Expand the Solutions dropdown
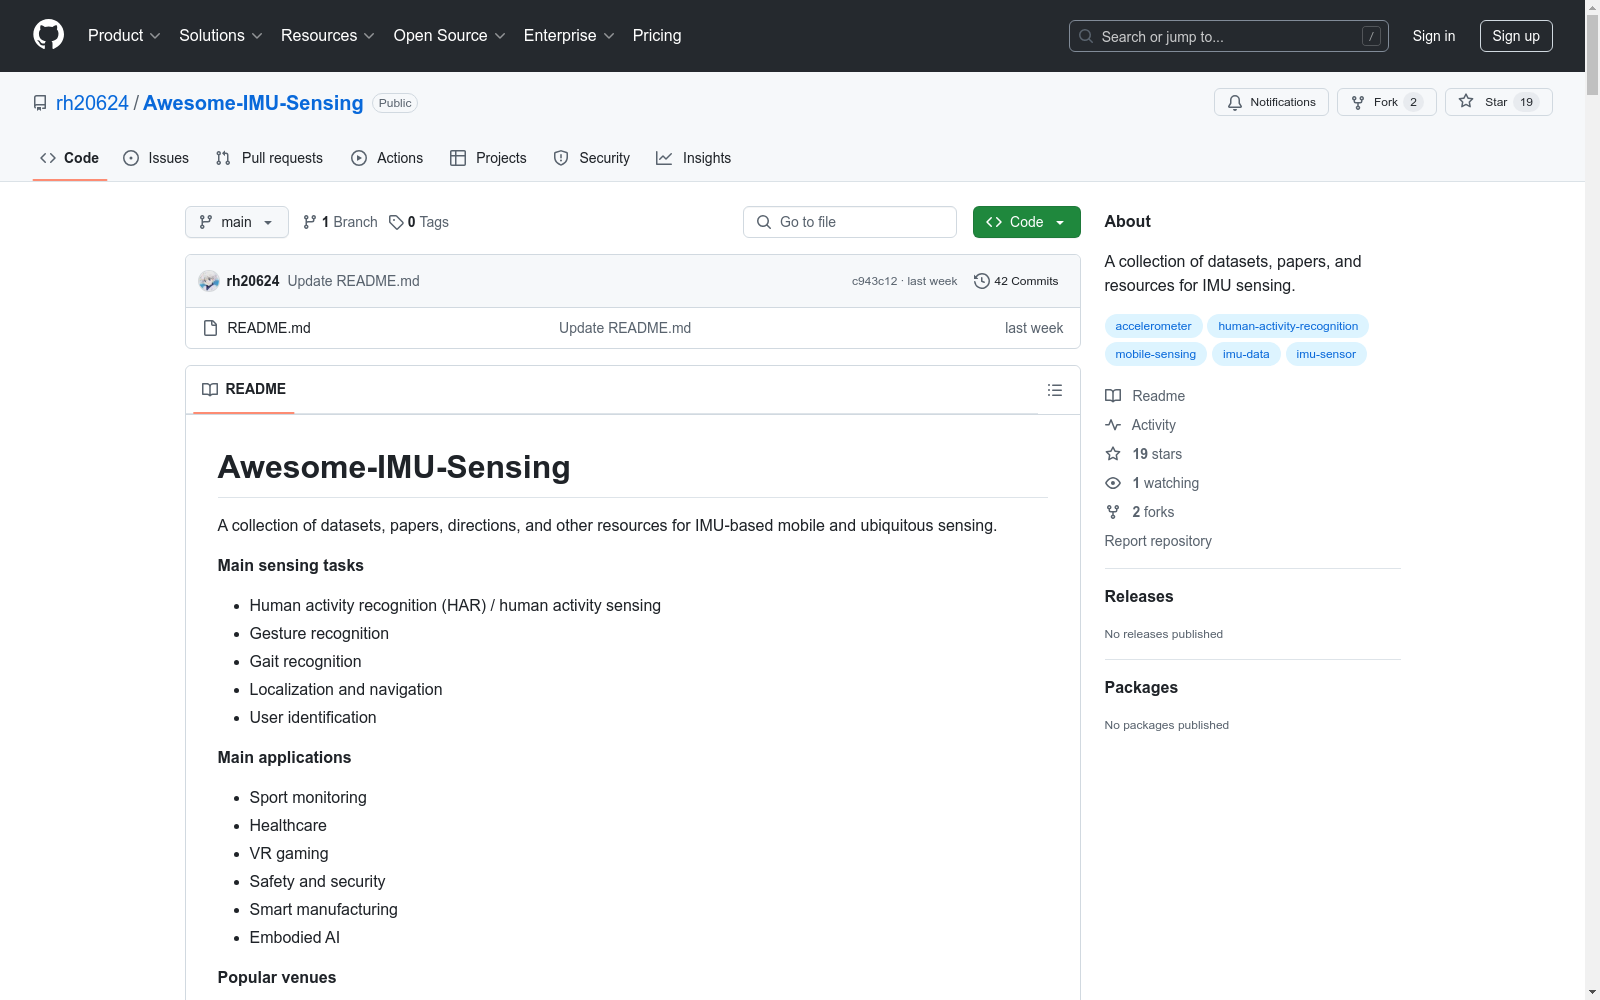This screenshot has width=1600, height=1000. click(221, 36)
